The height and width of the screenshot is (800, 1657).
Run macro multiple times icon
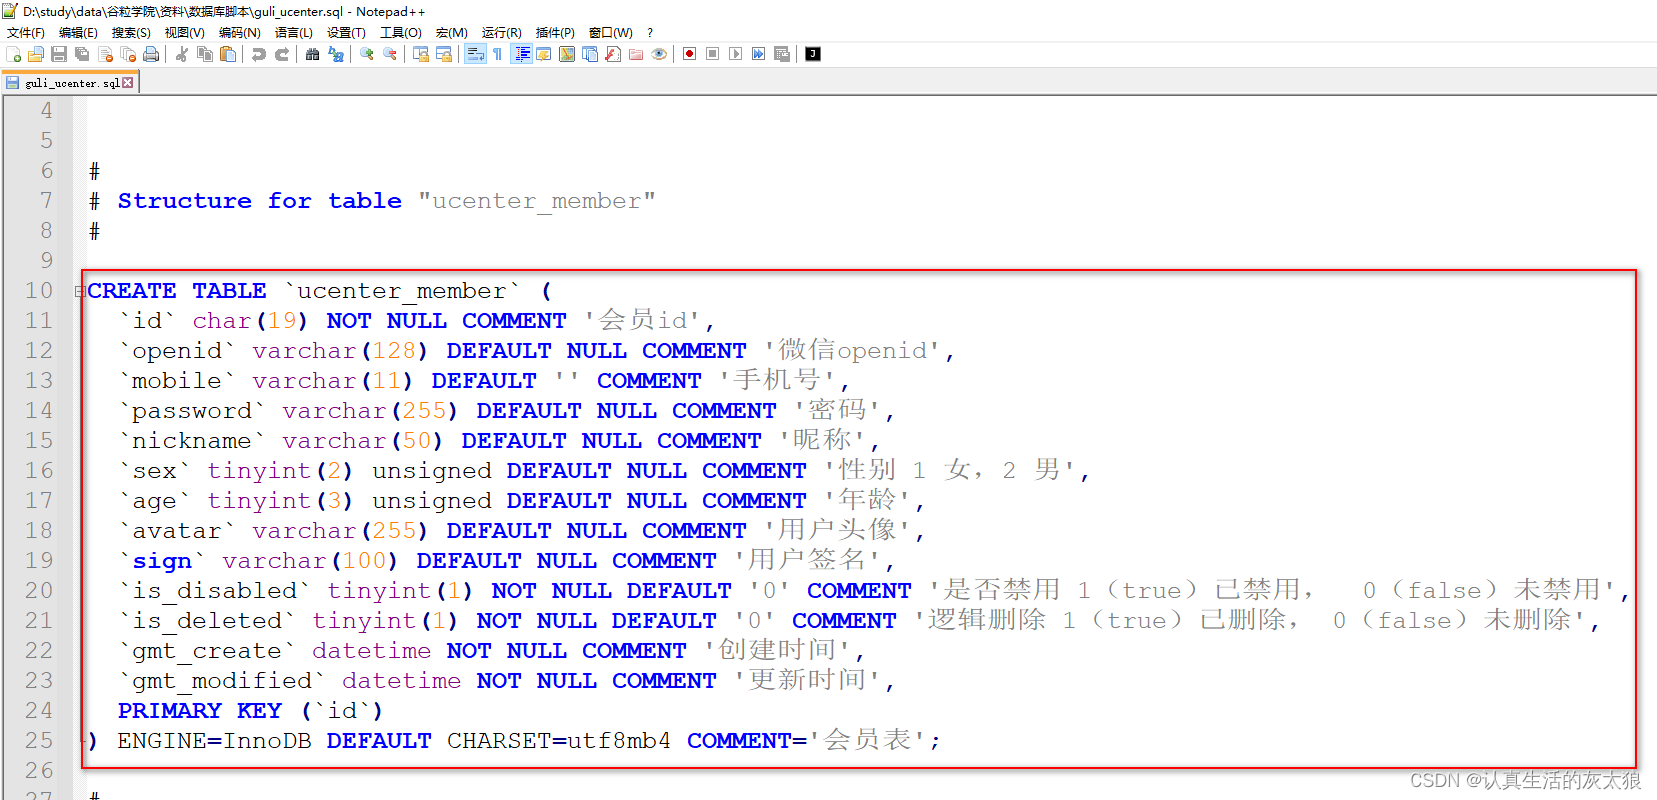click(x=759, y=54)
